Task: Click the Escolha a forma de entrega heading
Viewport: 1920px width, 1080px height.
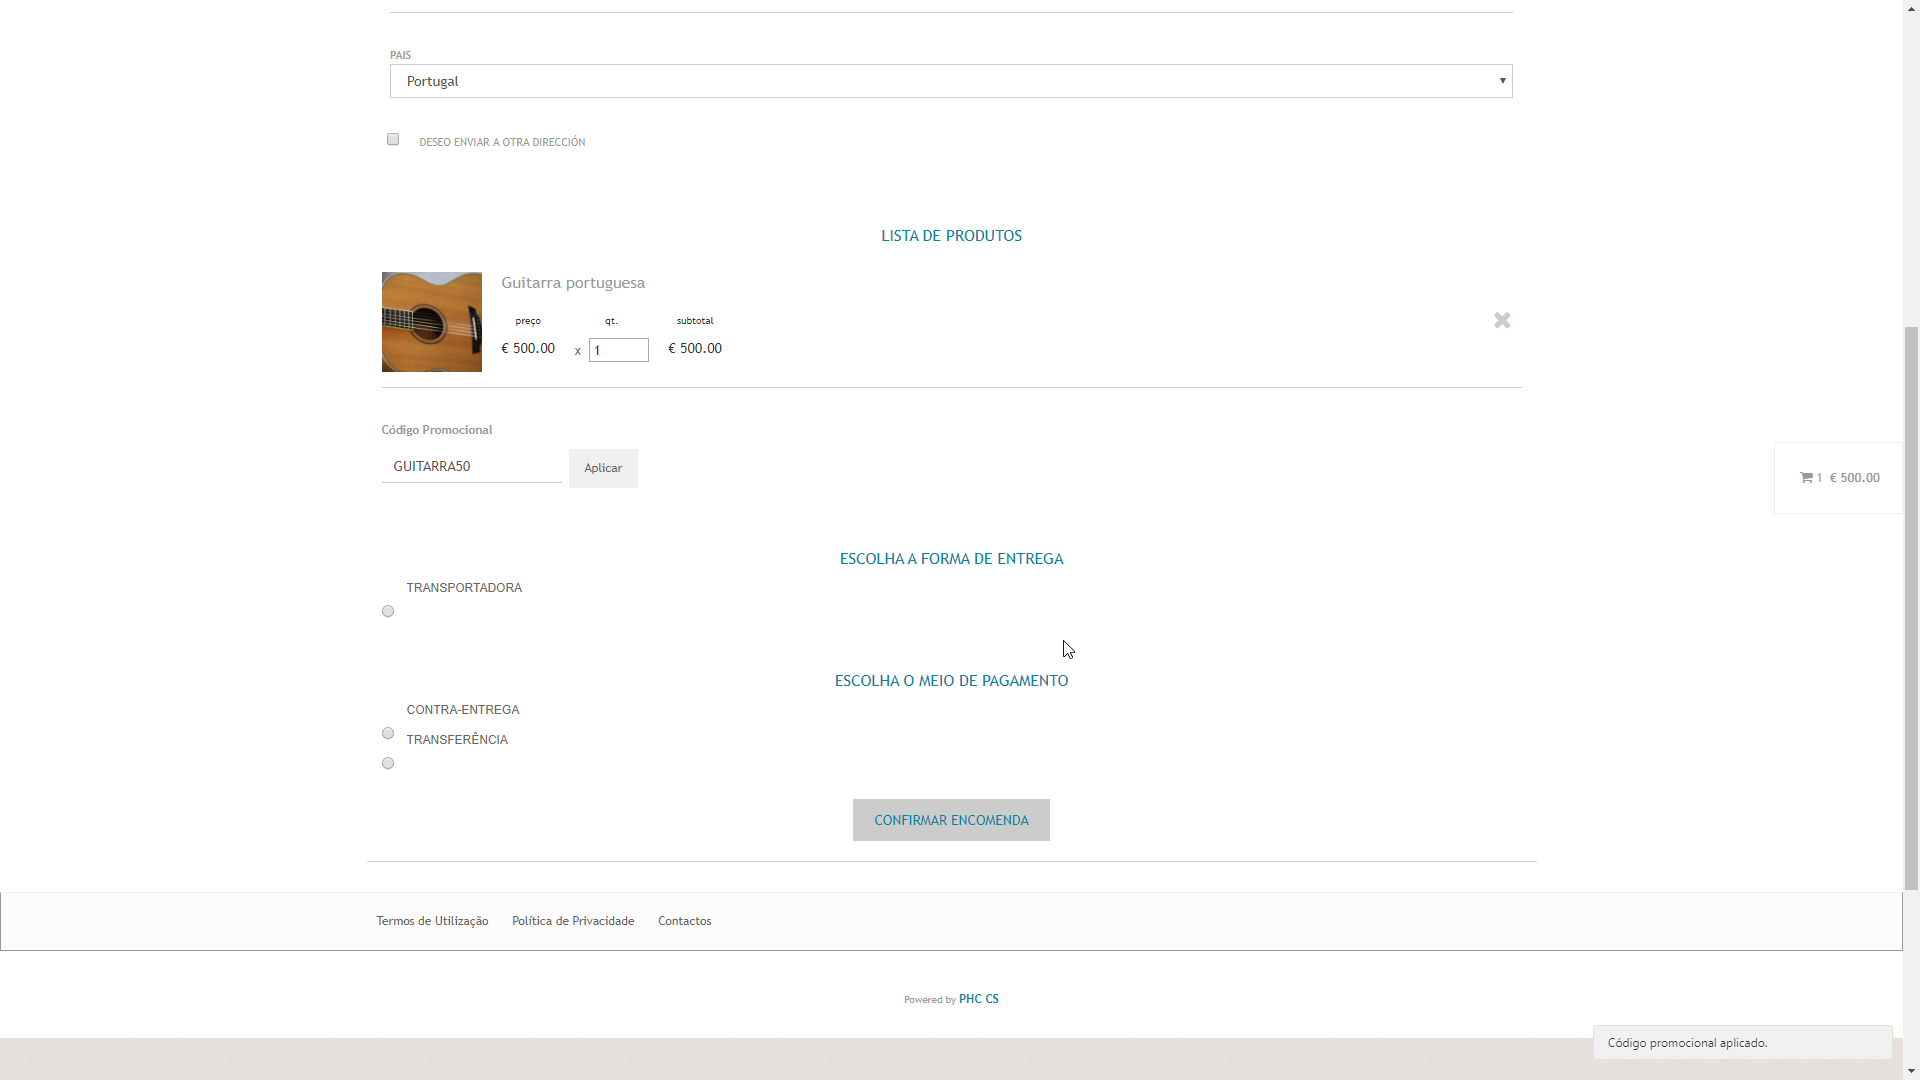Action: coord(951,559)
